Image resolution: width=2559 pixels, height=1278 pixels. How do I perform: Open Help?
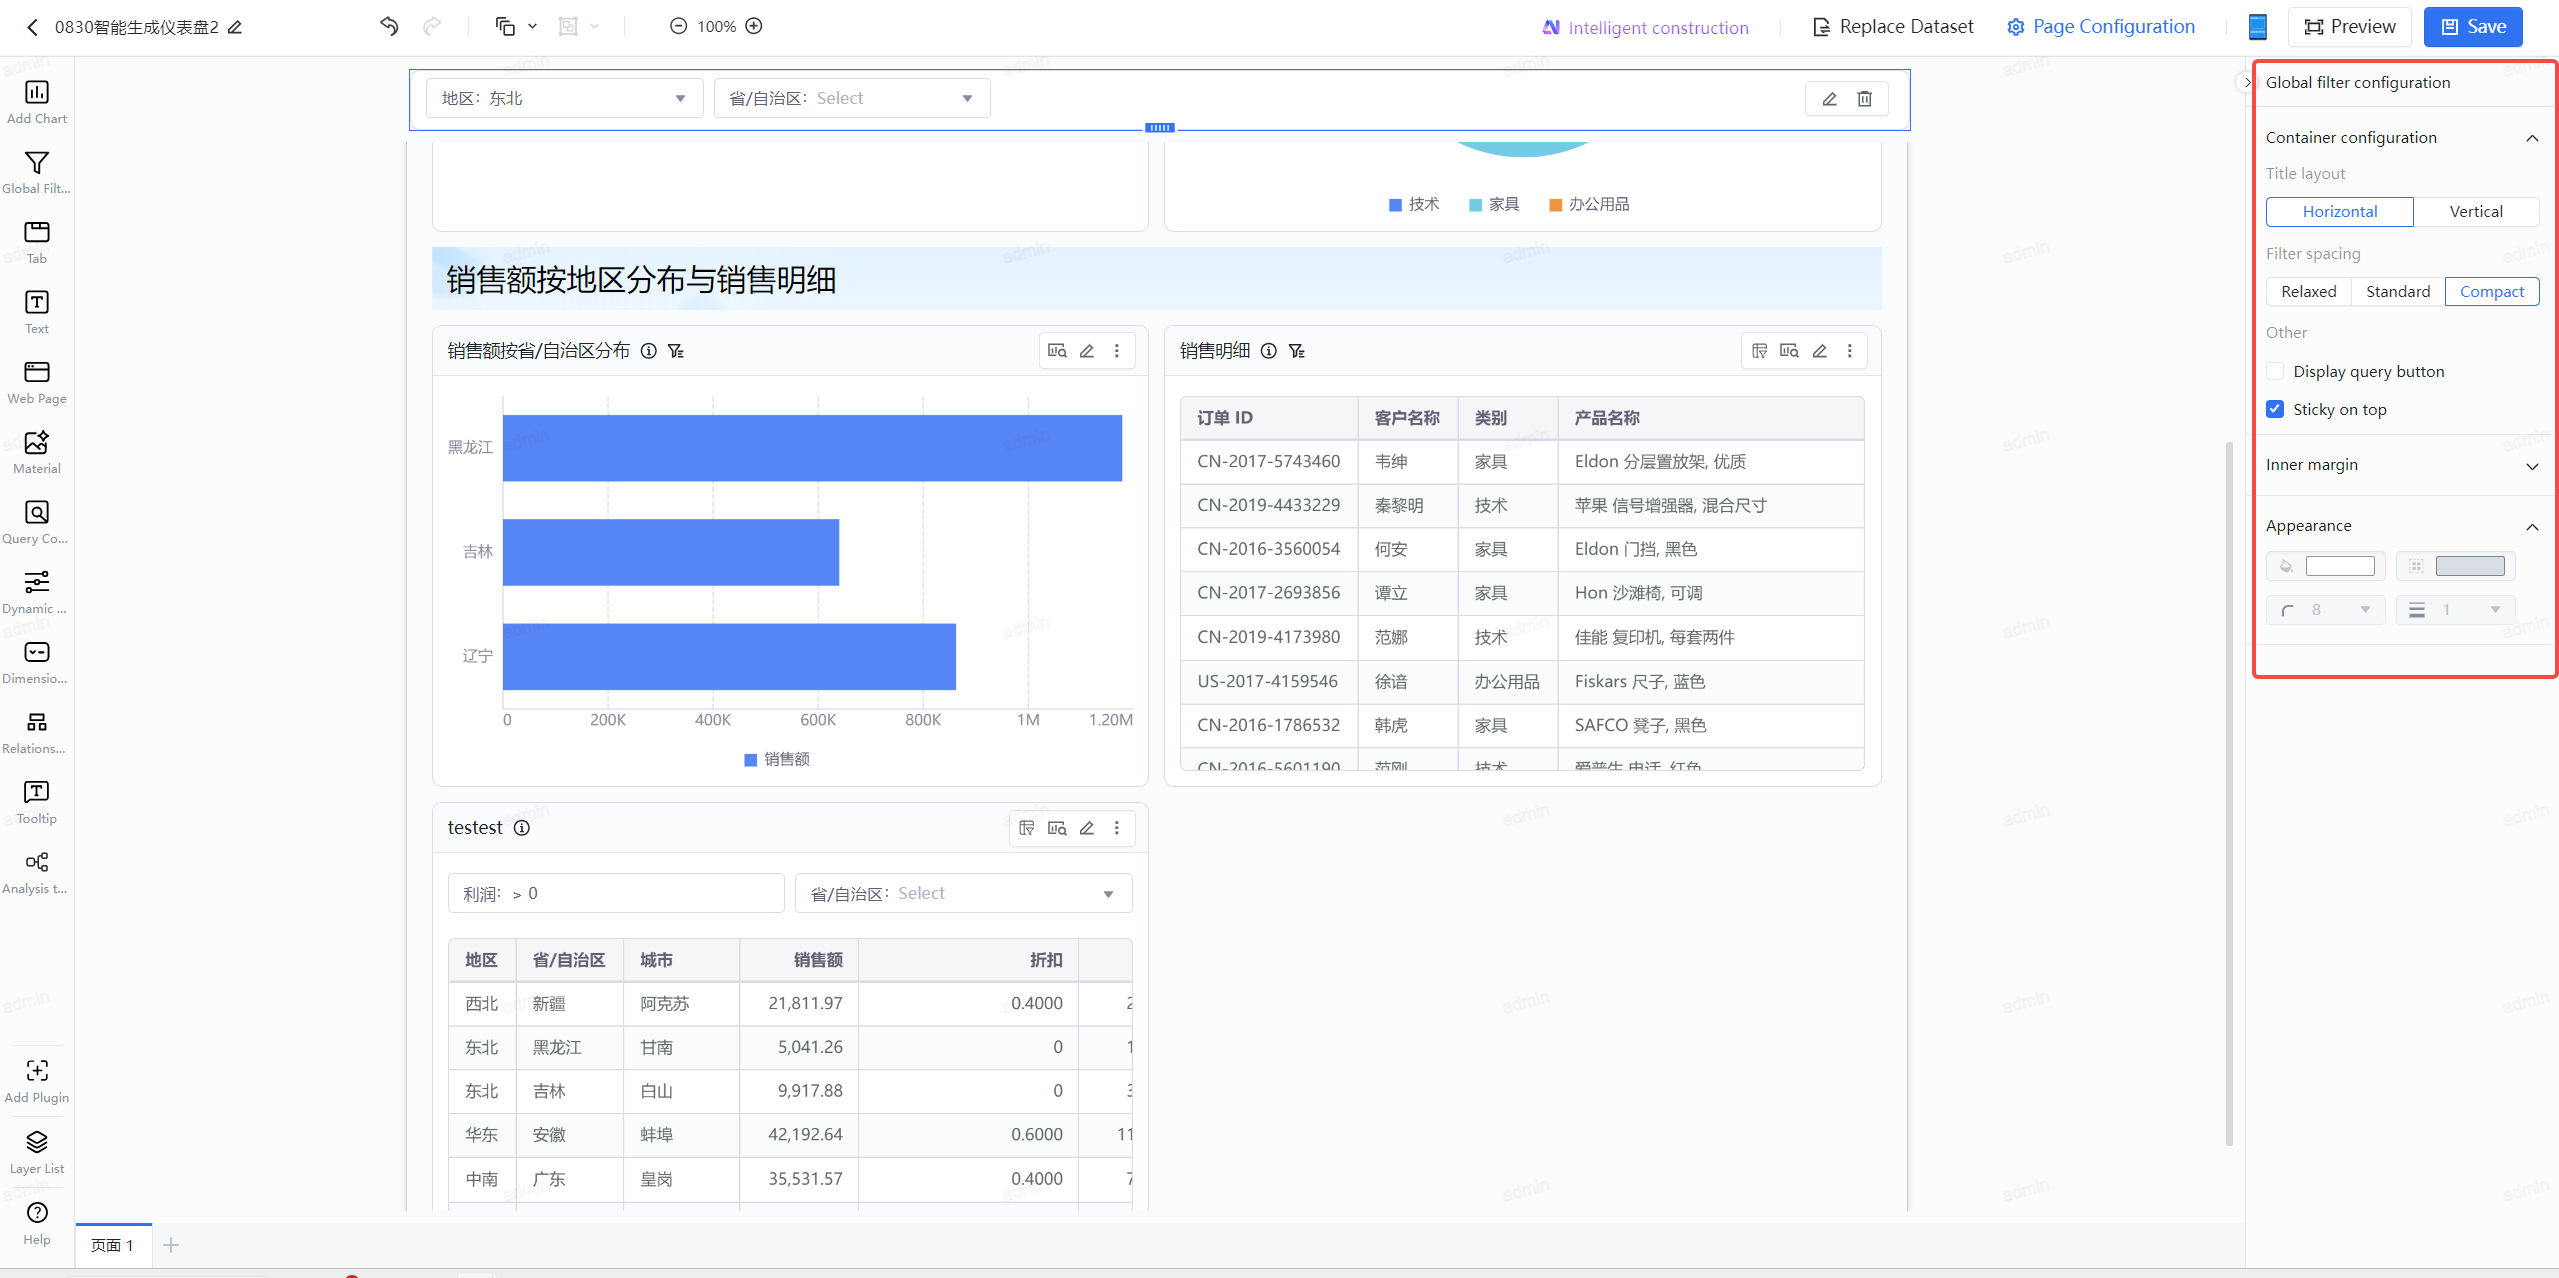tap(37, 1223)
